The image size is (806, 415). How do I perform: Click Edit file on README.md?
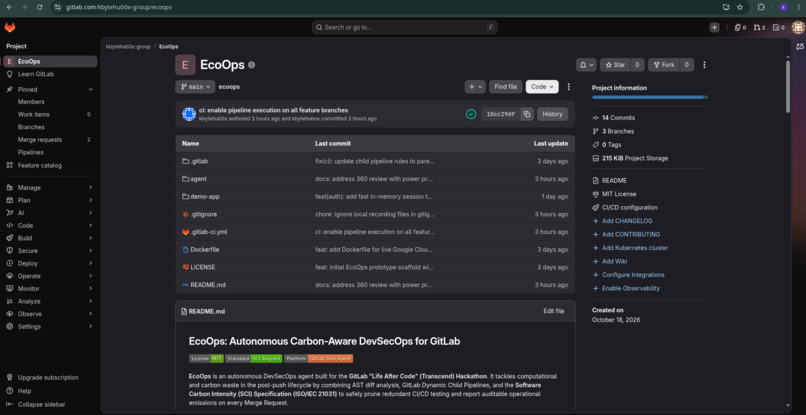(554, 311)
